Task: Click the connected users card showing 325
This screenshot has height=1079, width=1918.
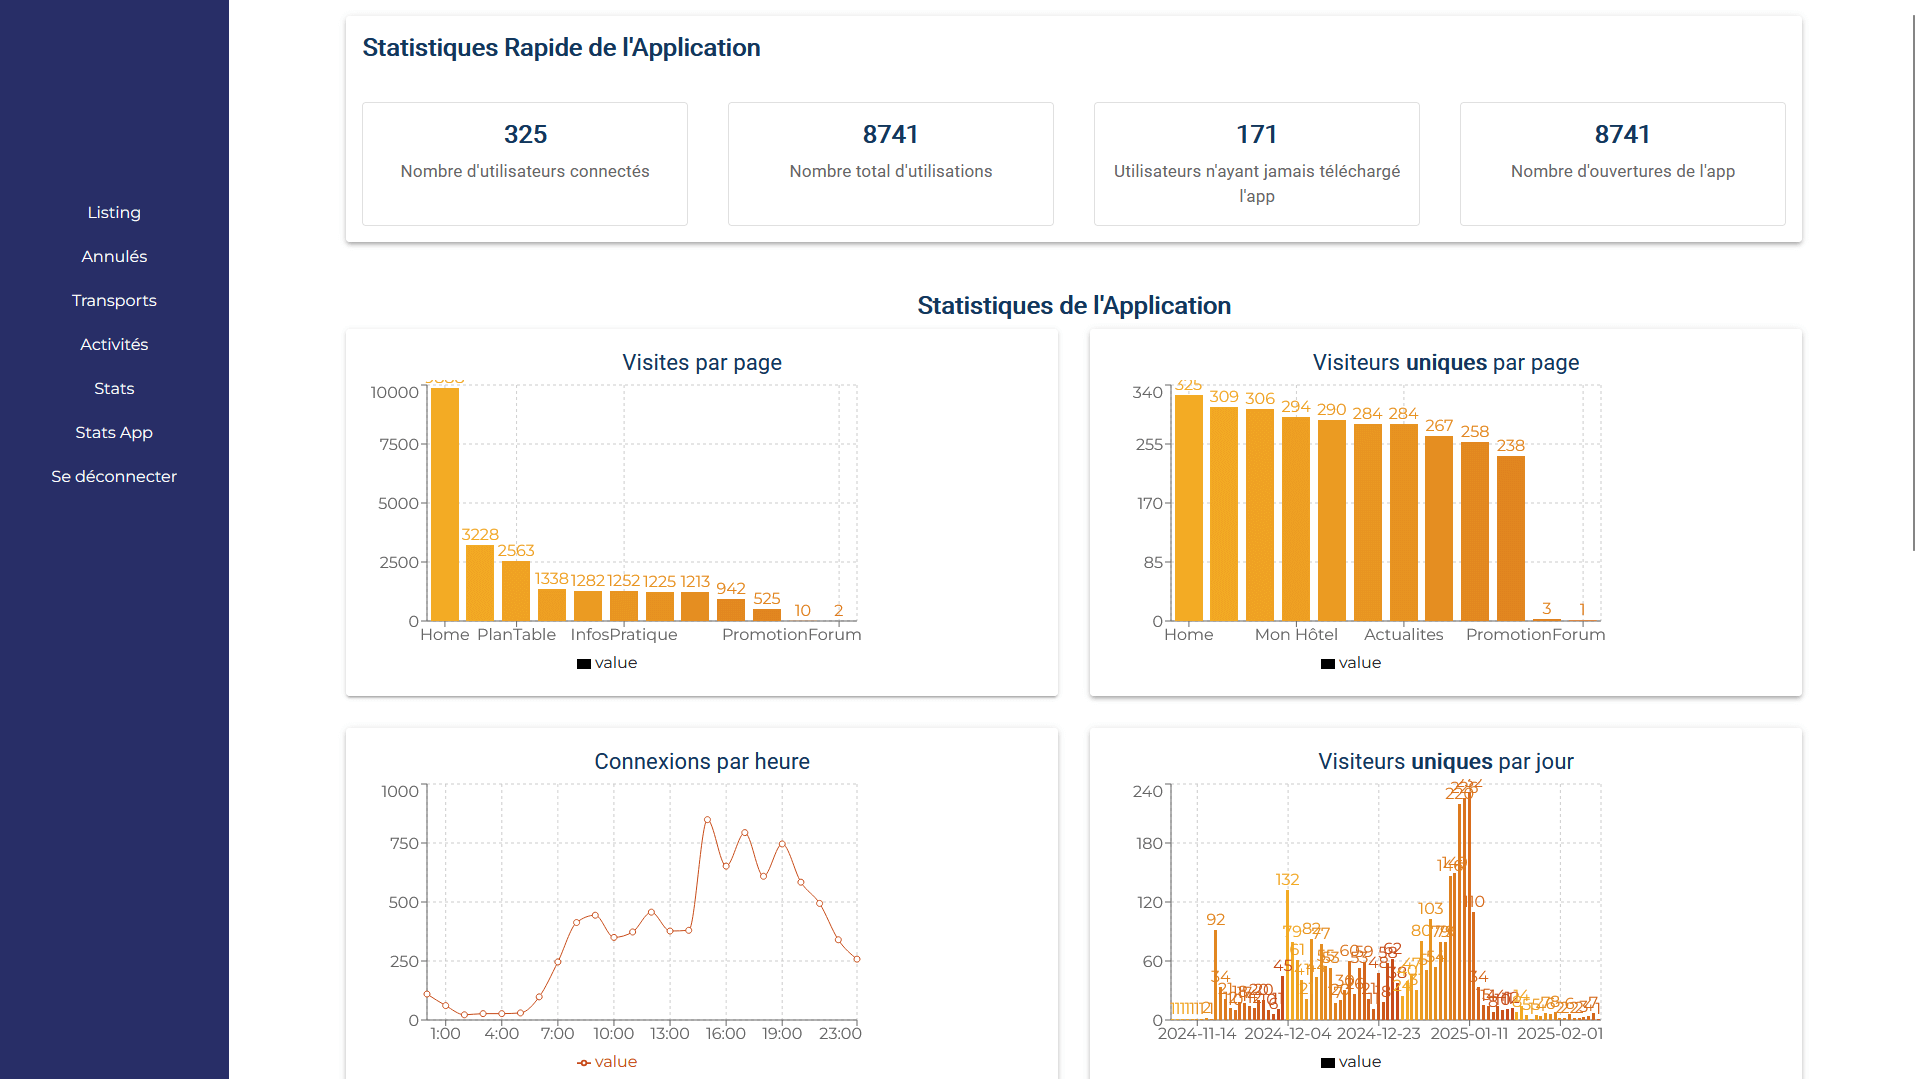Action: [525, 164]
